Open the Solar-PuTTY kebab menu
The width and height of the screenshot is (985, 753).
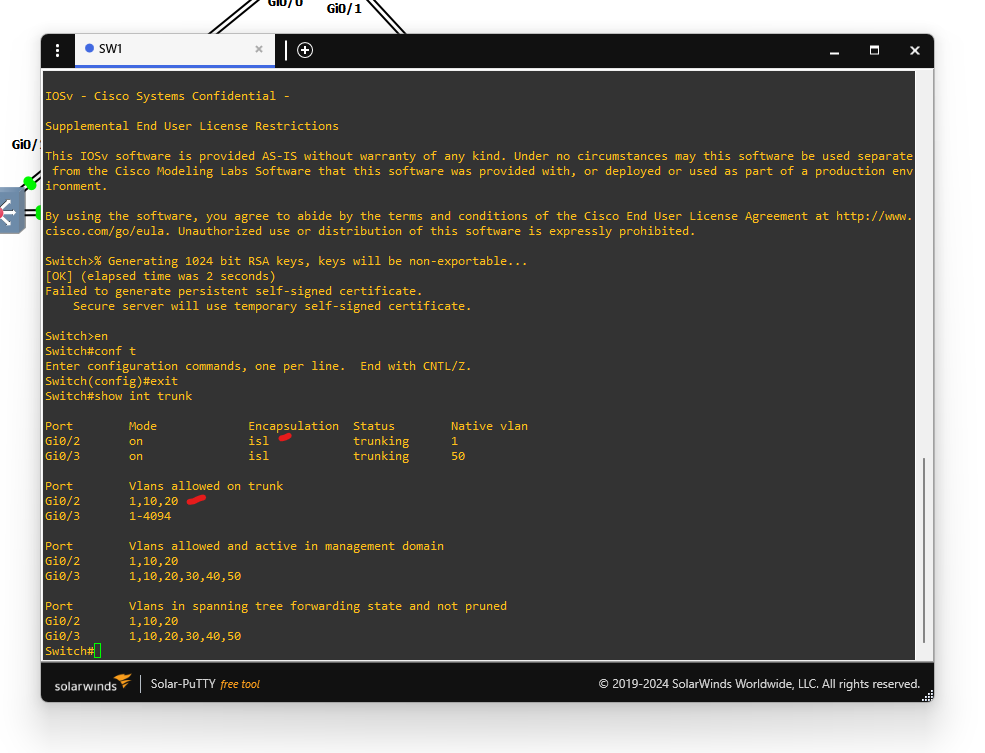pos(57,50)
